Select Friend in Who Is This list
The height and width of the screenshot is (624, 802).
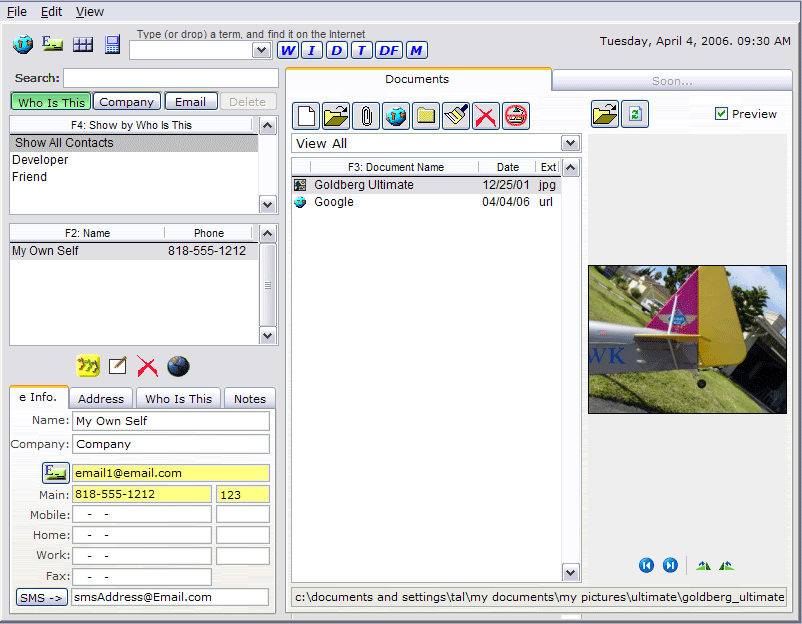coord(134,176)
